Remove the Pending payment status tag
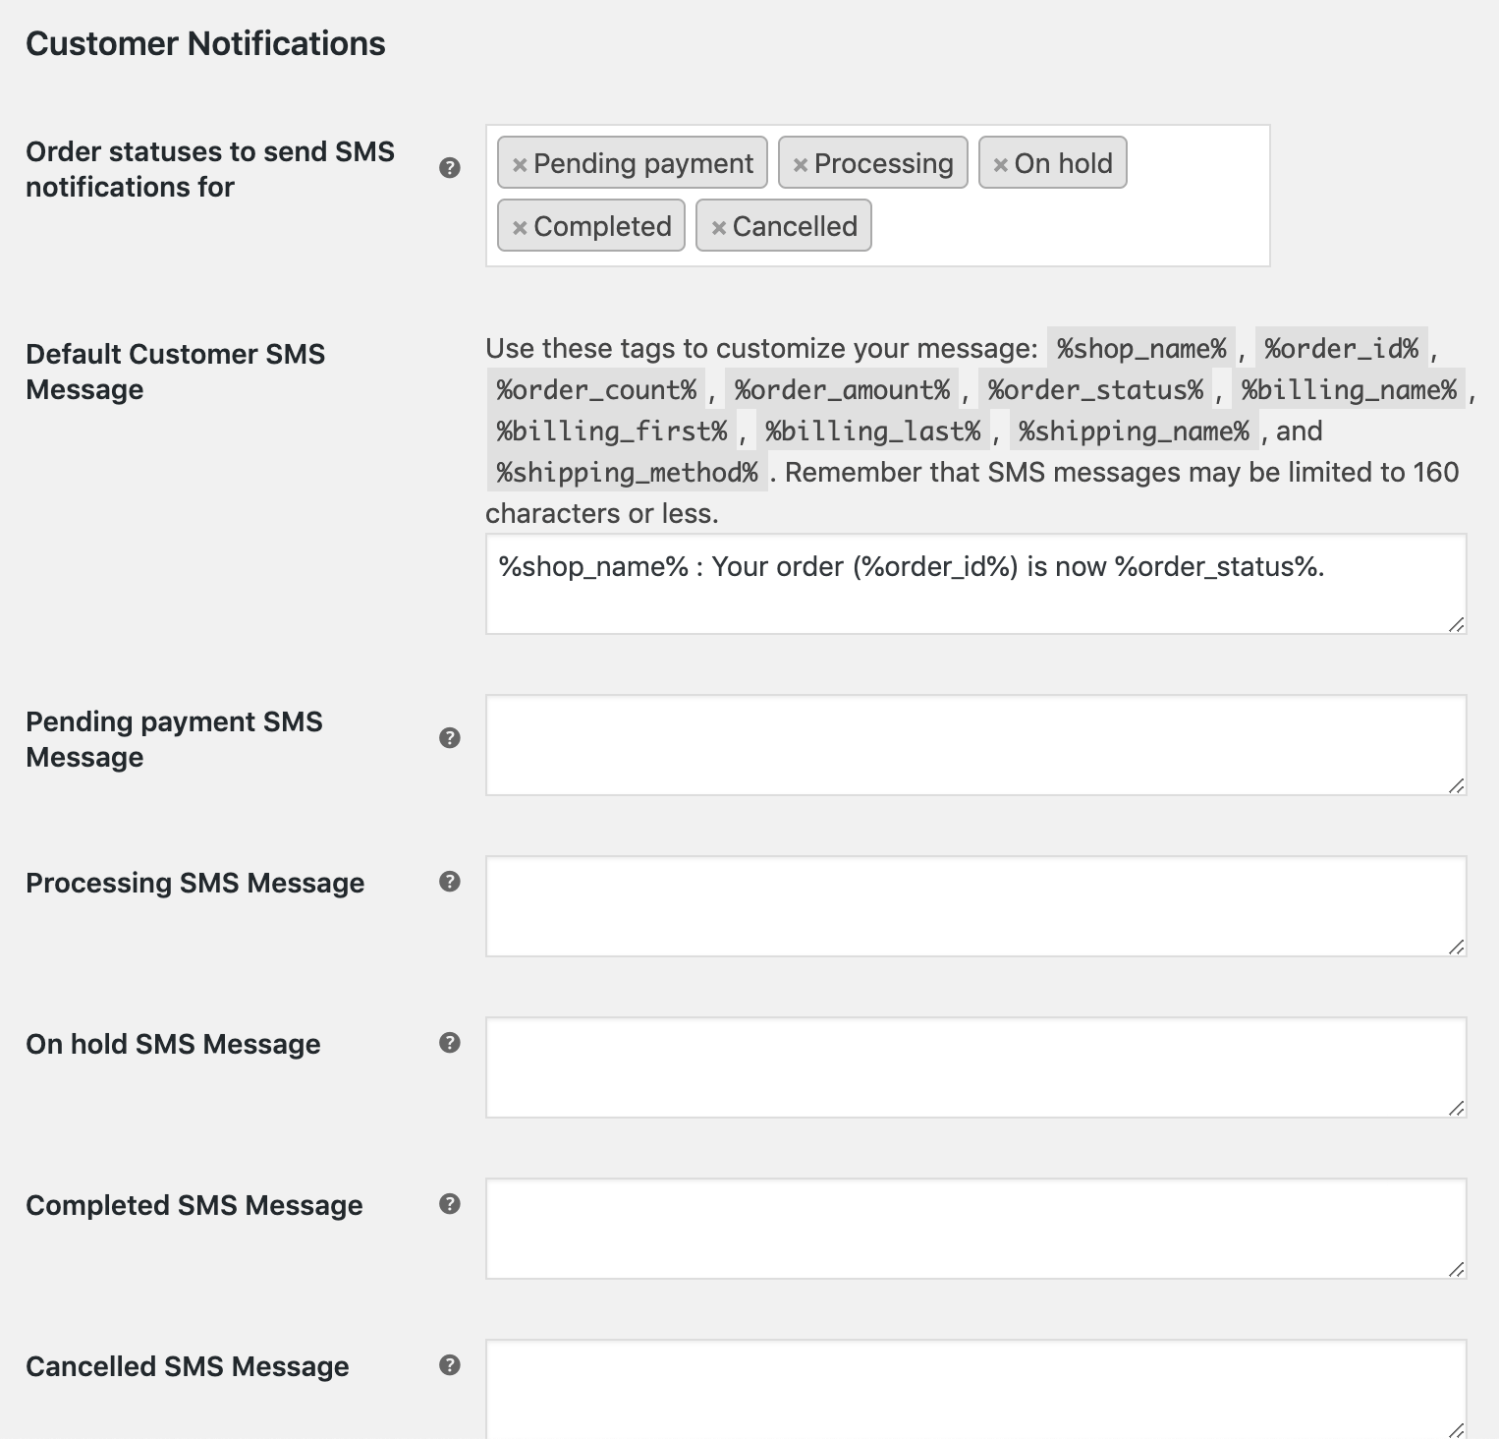The height and width of the screenshot is (1439, 1499). tap(518, 163)
